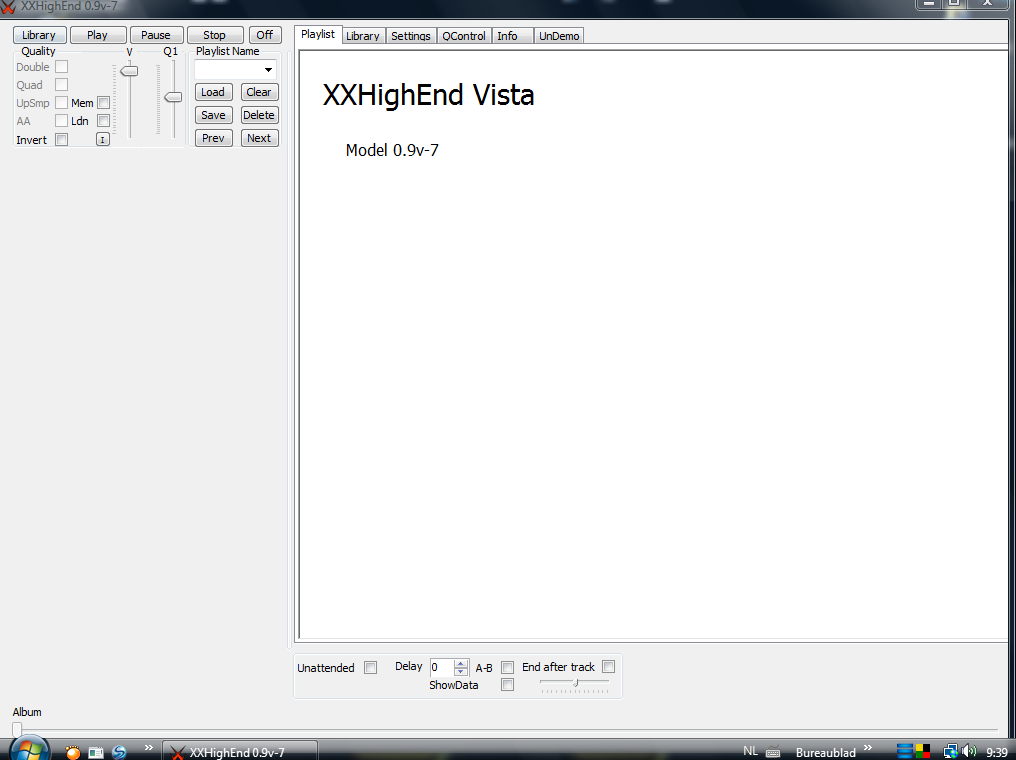
Task: Load the selected playlist
Action: (x=213, y=92)
